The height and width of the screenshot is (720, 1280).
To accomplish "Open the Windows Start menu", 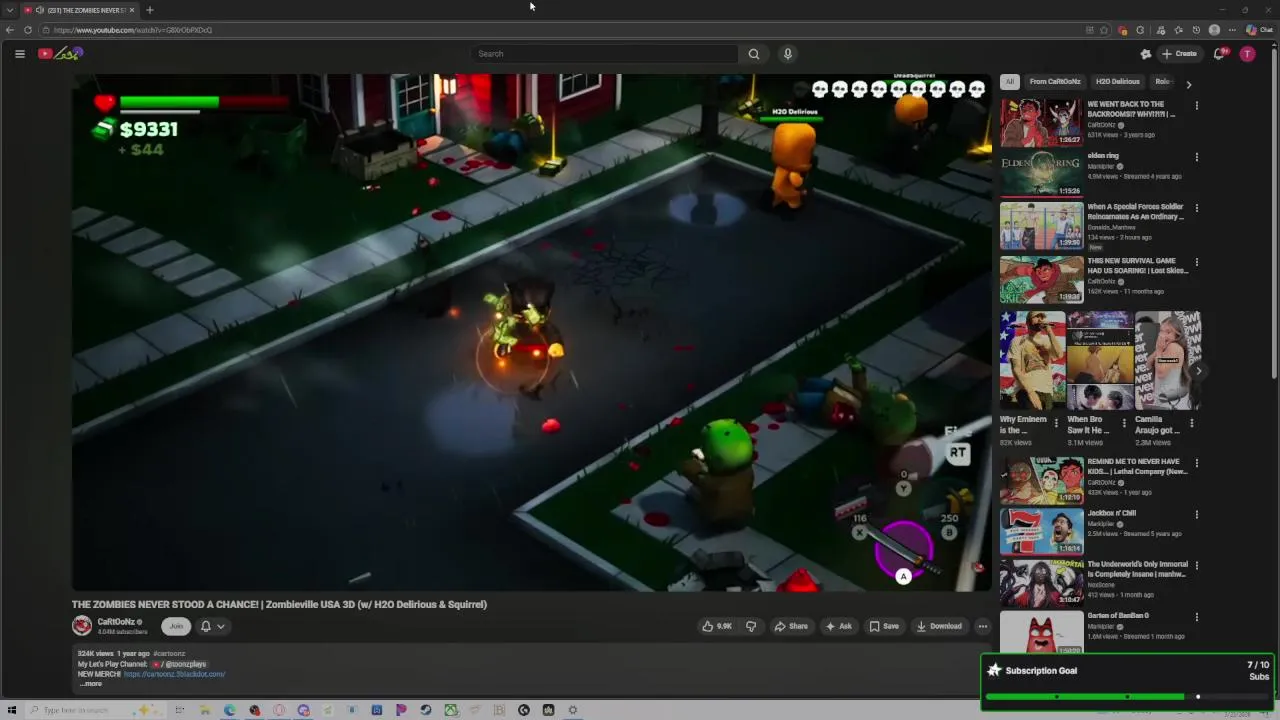I will click(12, 710).
